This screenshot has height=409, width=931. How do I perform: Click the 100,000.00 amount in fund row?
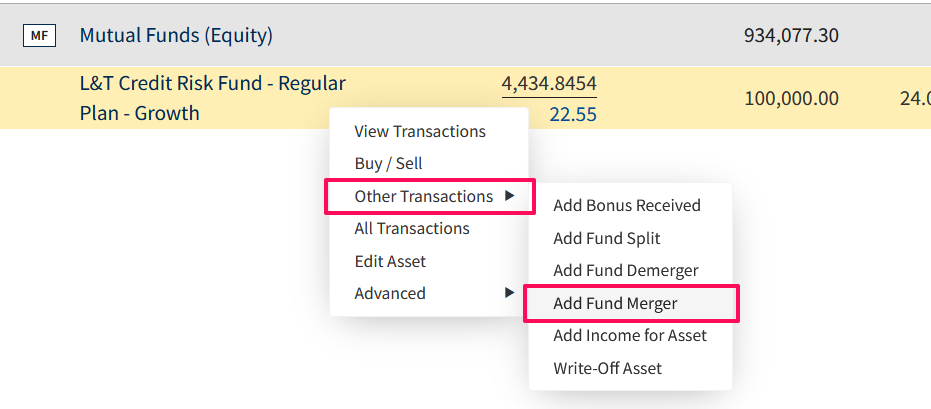pyautogui.click(x=791, y=99)
